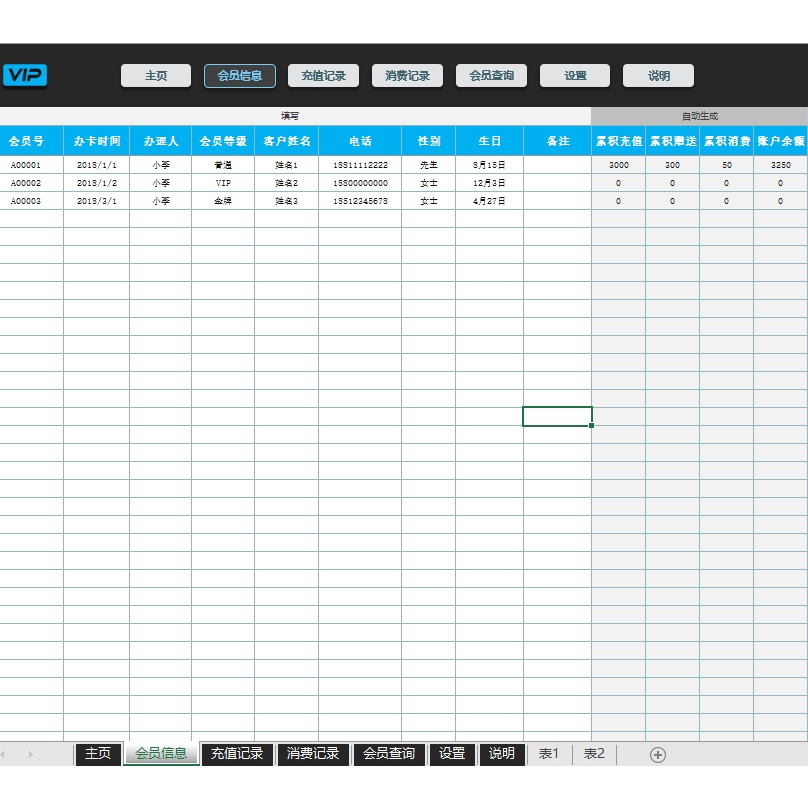Click the VIP logo icon
Screen dimensions: 808x808
tap(24, 76)
